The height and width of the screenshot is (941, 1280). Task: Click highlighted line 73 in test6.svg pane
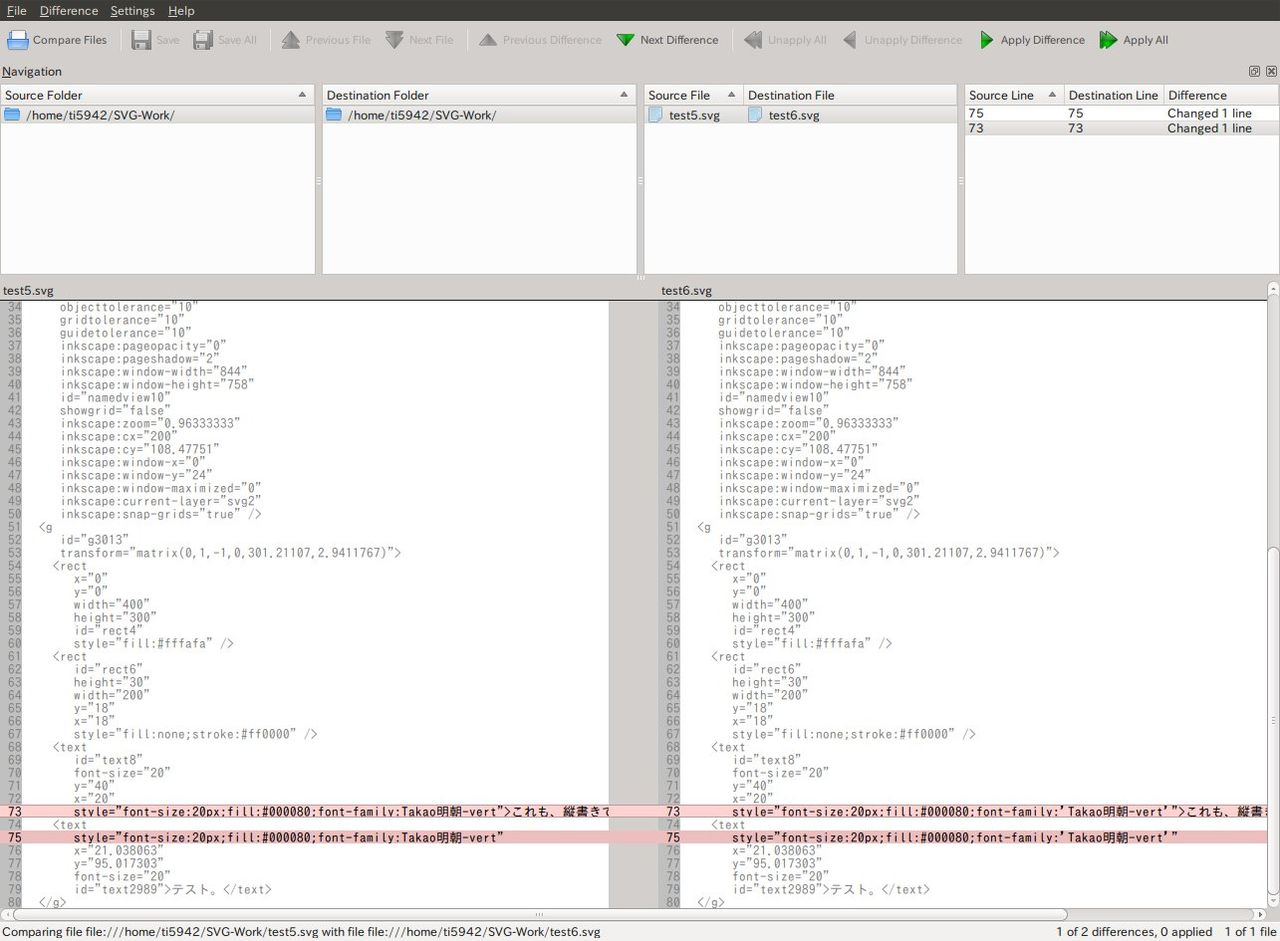(962, 812)
